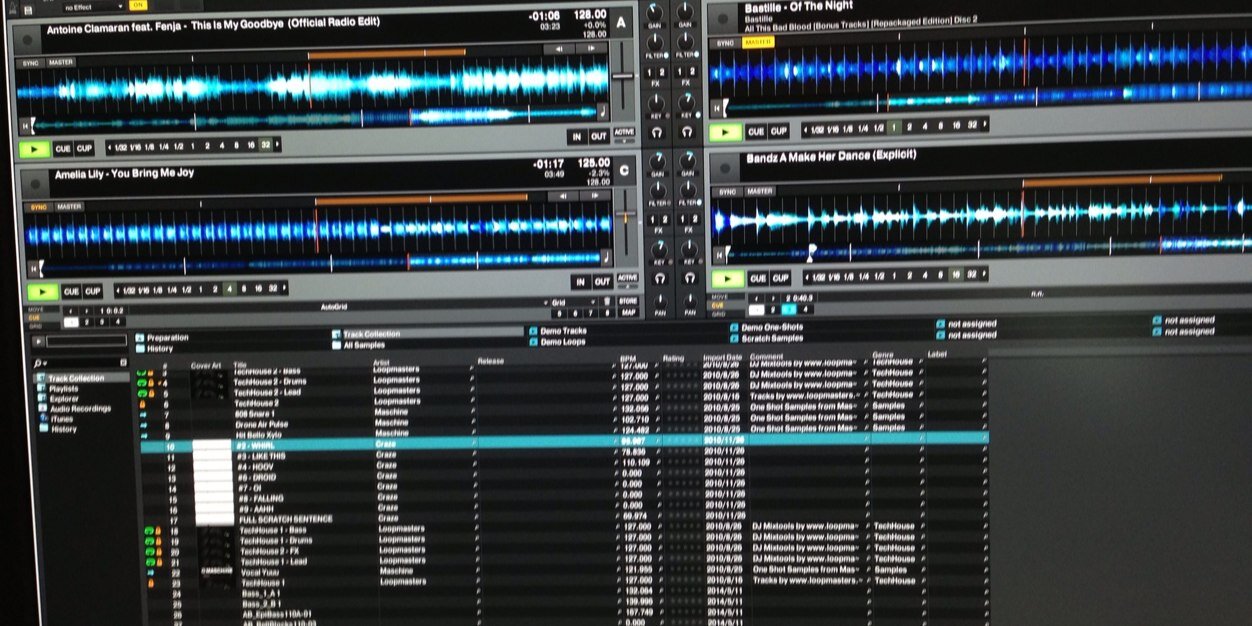This screenshot has height=626, width=1252.
Task: Play the preview player in browser
Action: click(x=40, y=341)
